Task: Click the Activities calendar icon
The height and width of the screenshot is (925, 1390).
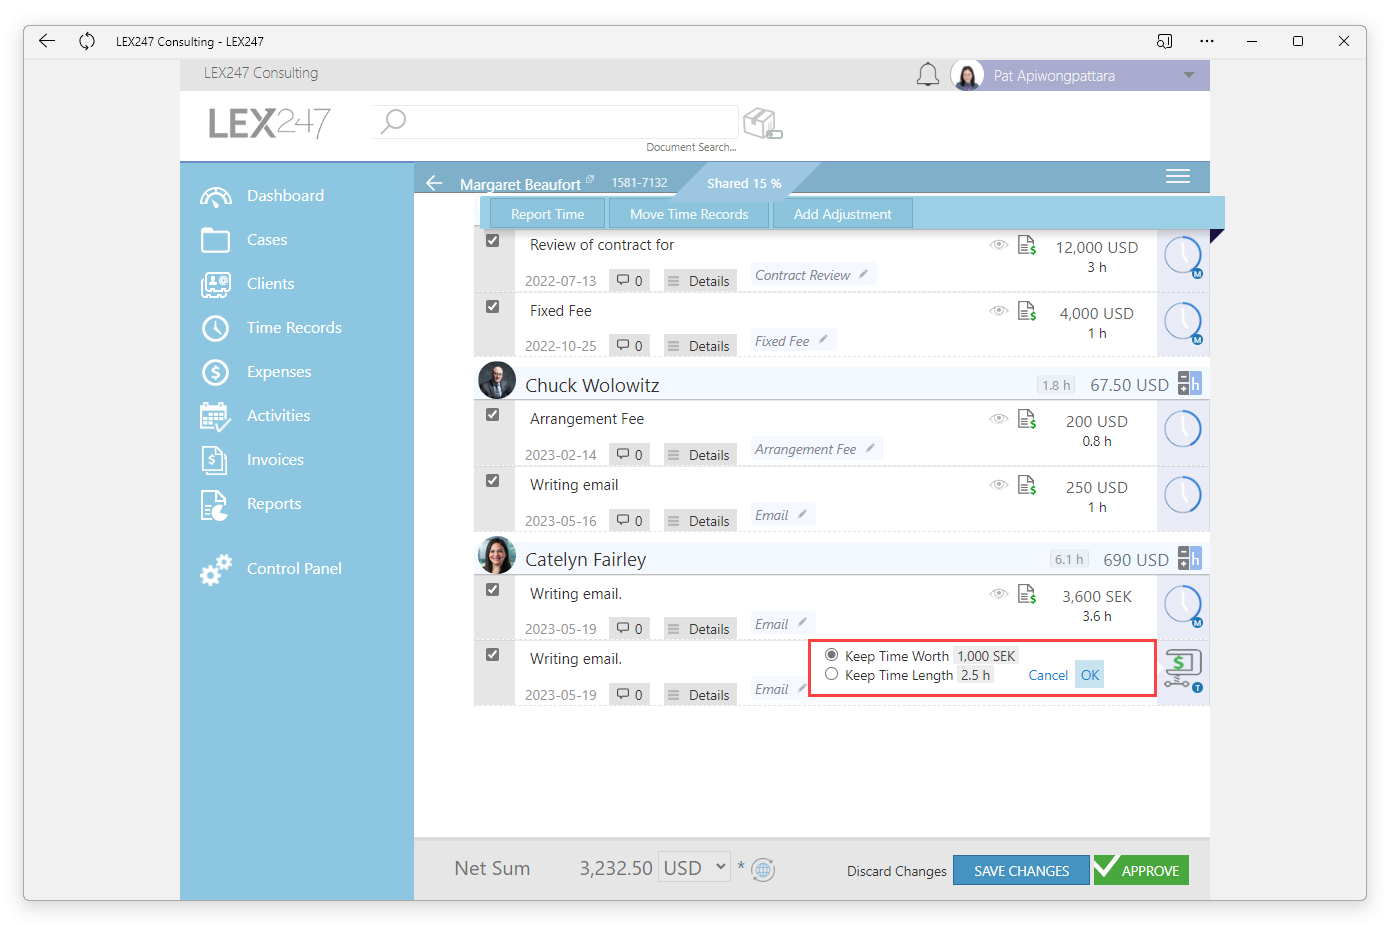Action: coord(215,416)
